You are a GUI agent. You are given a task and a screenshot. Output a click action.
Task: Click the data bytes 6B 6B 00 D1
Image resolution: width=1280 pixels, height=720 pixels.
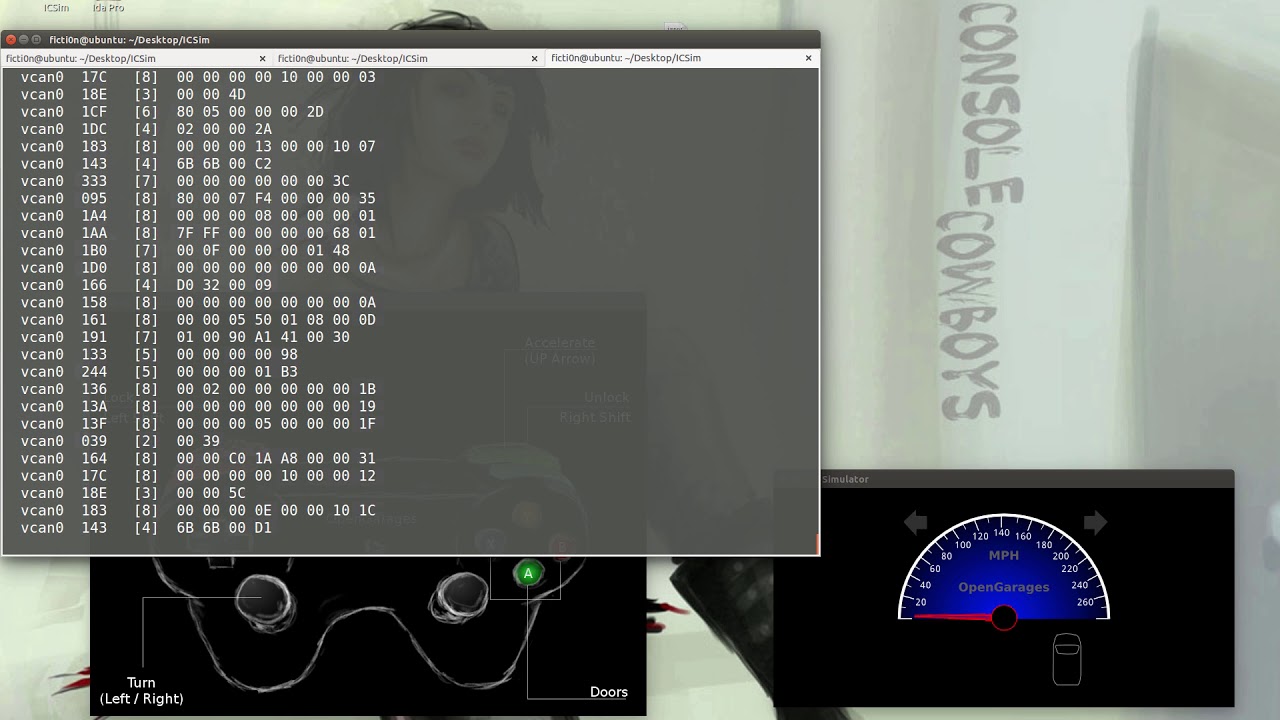click(x=224, y=528)
